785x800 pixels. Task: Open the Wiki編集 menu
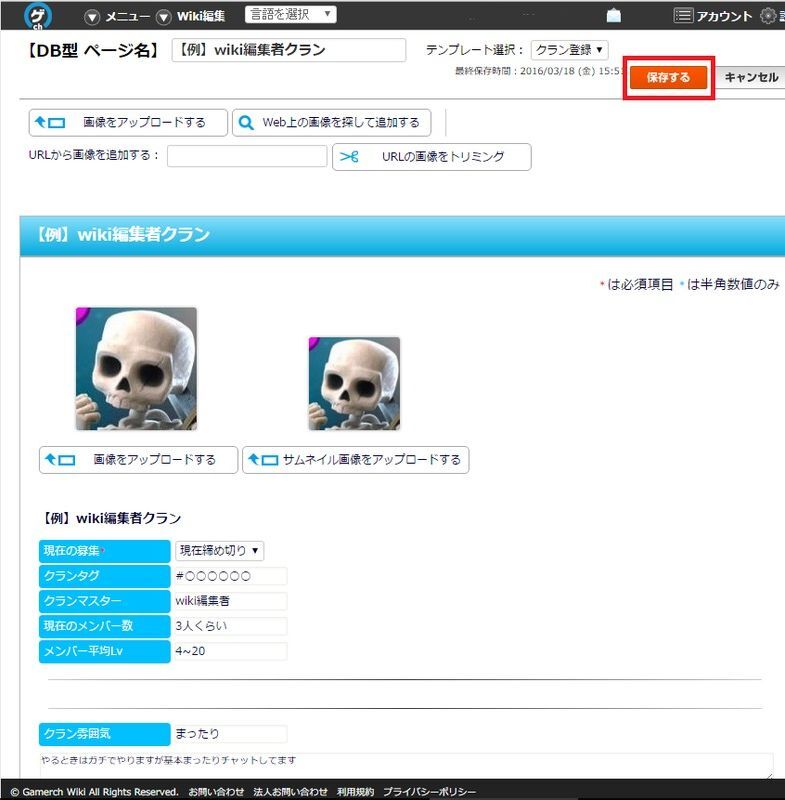[x=192, y=16]
